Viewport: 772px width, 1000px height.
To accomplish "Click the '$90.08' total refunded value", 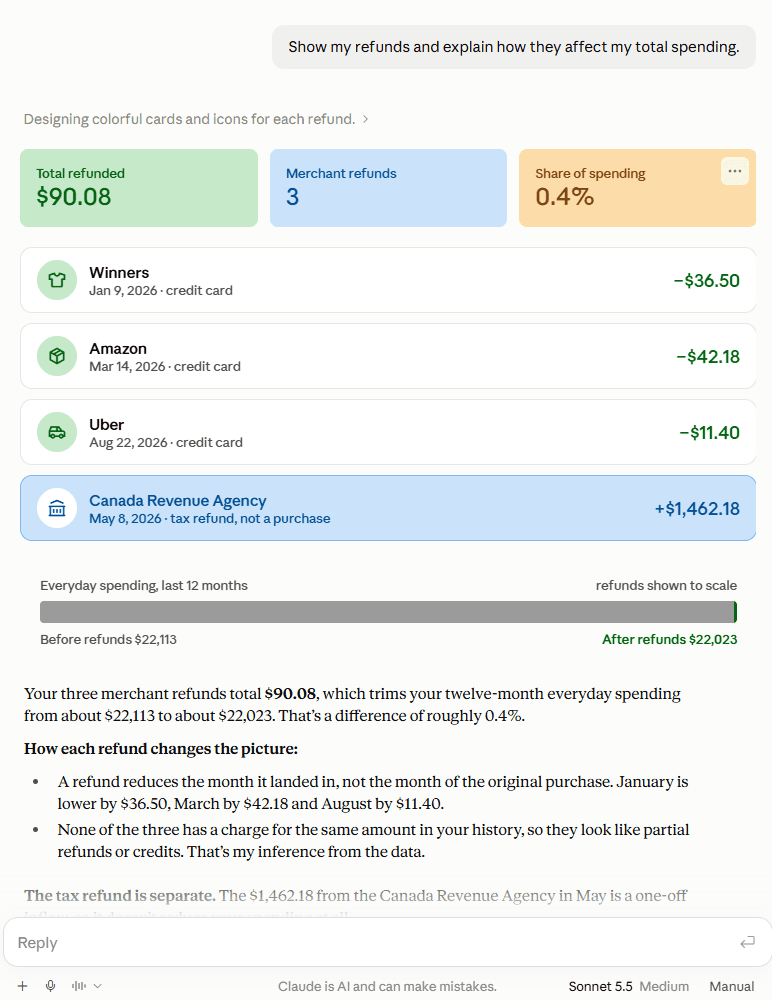I will pos(73,197).
